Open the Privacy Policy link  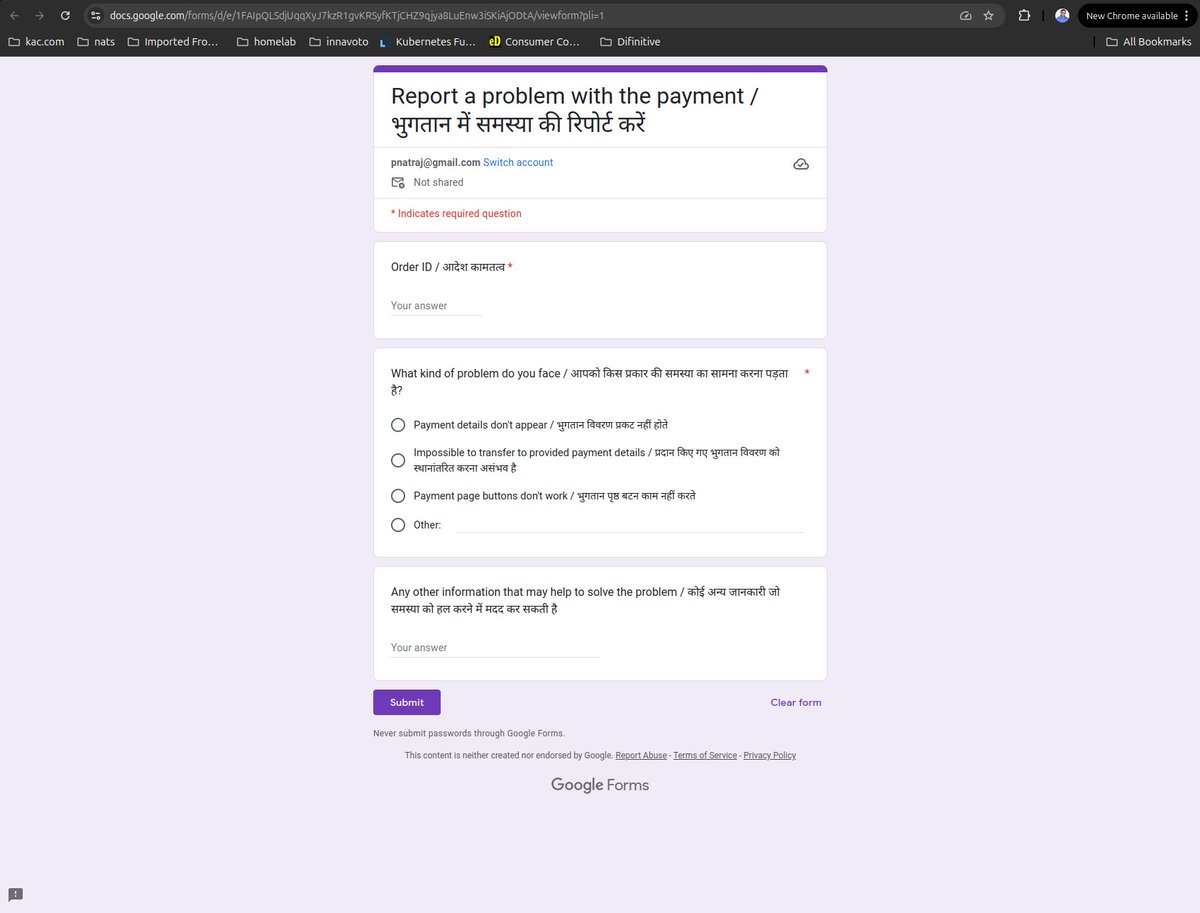pyautogui.click(x=770, y=755)
